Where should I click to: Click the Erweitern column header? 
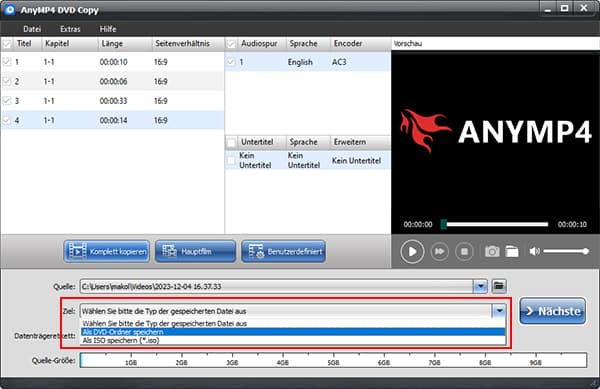click(360, 142)
